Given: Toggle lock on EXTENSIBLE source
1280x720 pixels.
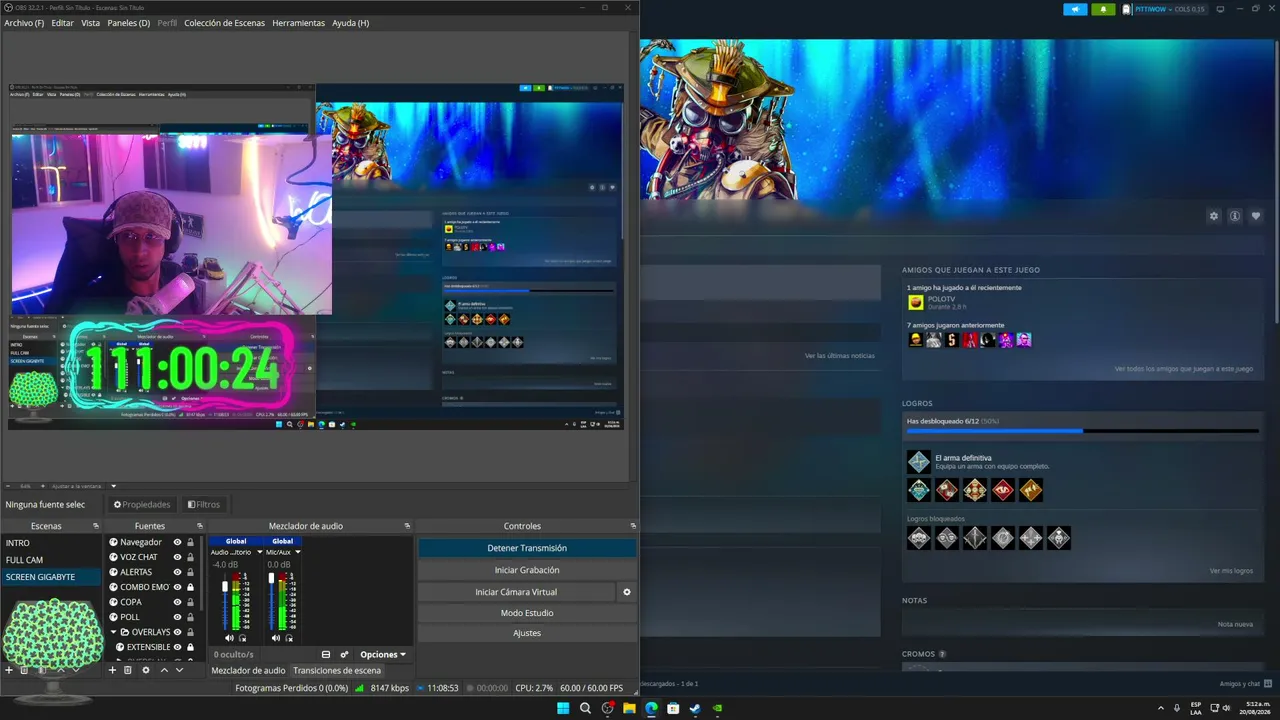Looking at the screenshot, I should click(191, 647).
